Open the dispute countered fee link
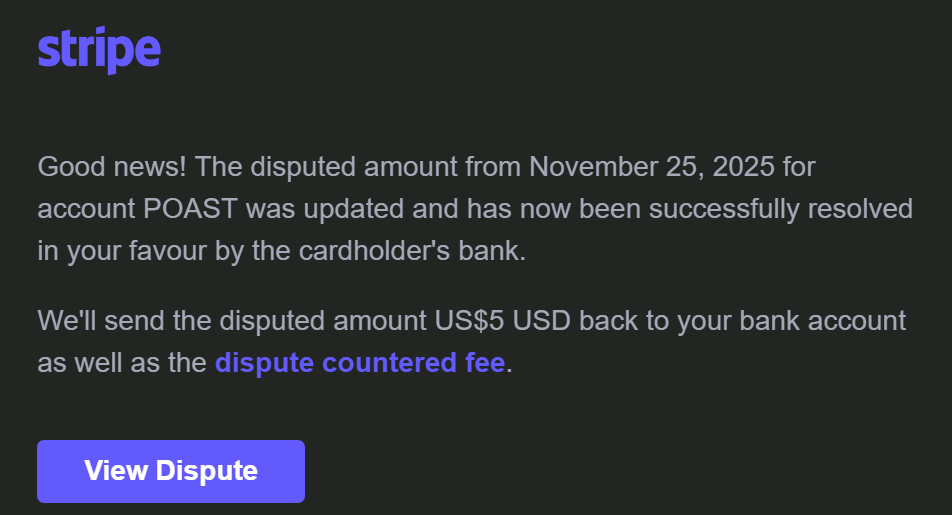This screenshot has width=952, height=515. (x=359, y=362)
